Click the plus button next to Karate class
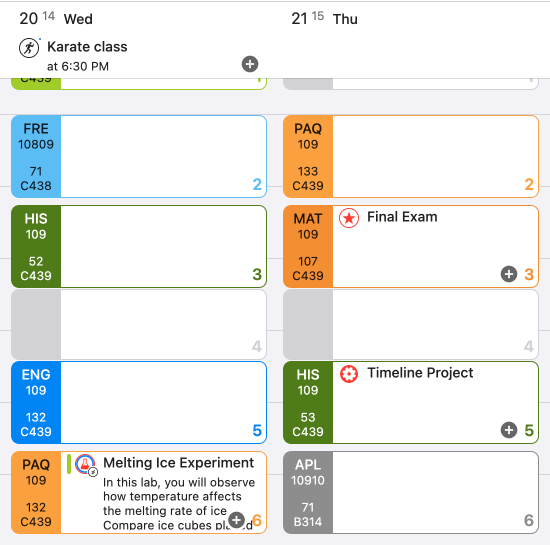550x545 pixels. point(250,64)
